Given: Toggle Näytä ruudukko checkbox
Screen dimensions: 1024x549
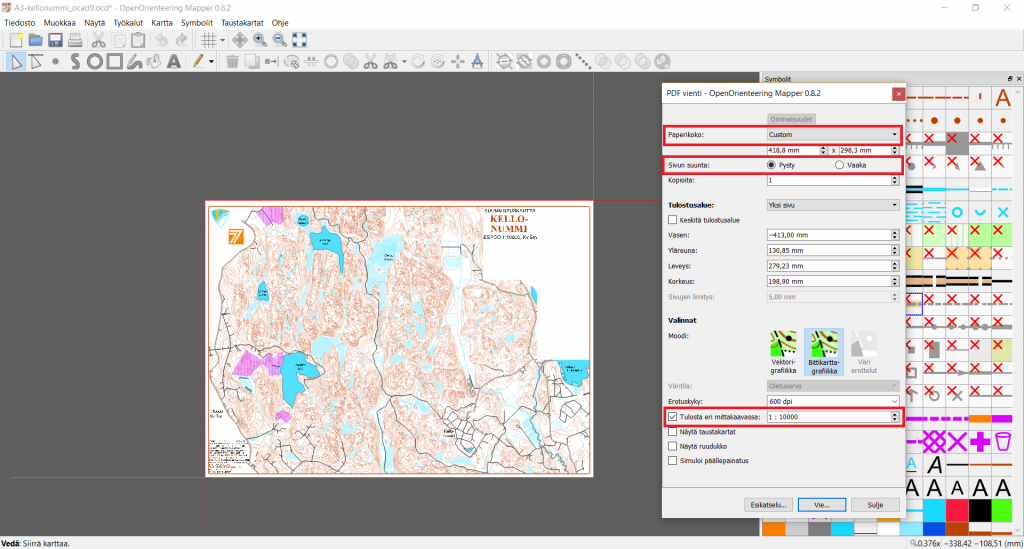Looking at the screenshot, I should click(673, 446).
